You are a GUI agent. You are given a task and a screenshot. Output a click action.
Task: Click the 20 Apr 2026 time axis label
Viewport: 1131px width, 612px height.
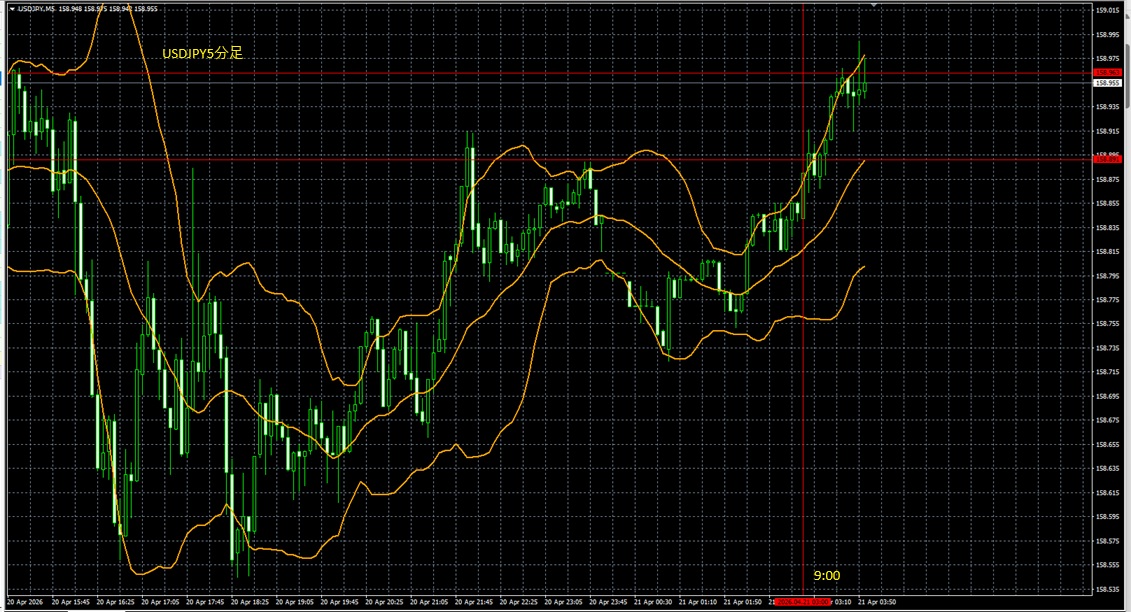pyautogui.click(x=27, y=603)
